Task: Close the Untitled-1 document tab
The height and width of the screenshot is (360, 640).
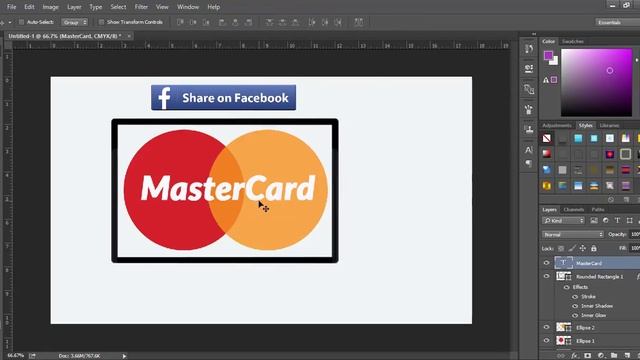Action: [x=129, y=36]
